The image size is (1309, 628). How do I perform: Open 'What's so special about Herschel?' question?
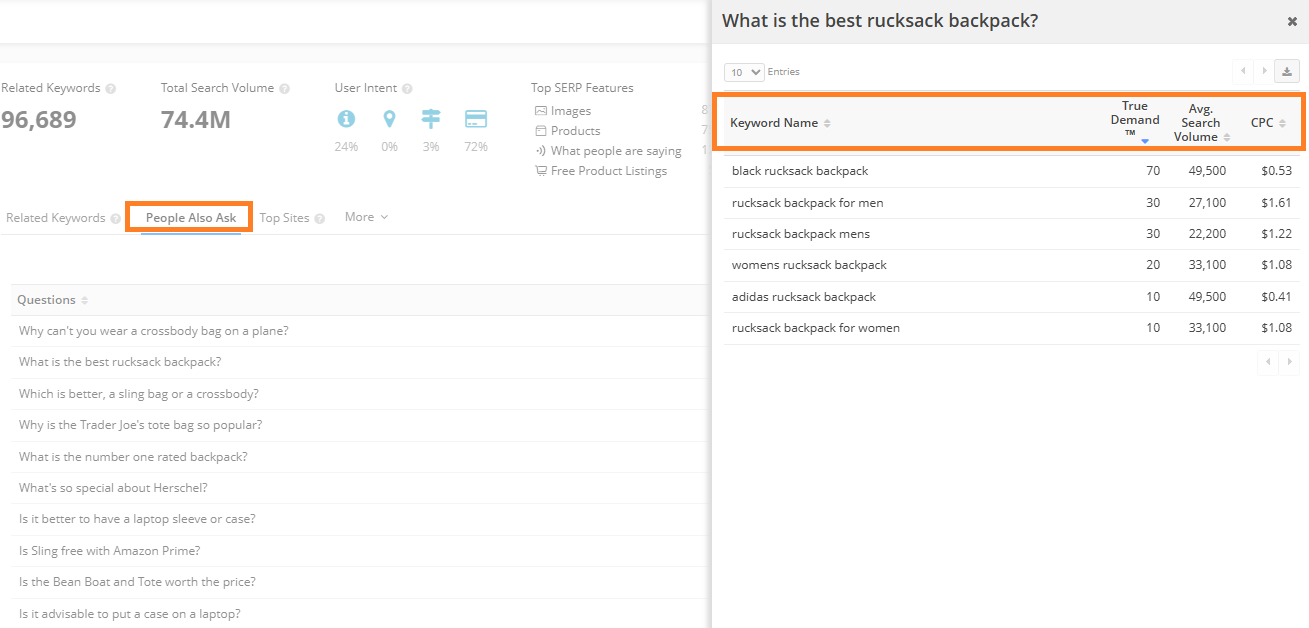tap(113, 488)
